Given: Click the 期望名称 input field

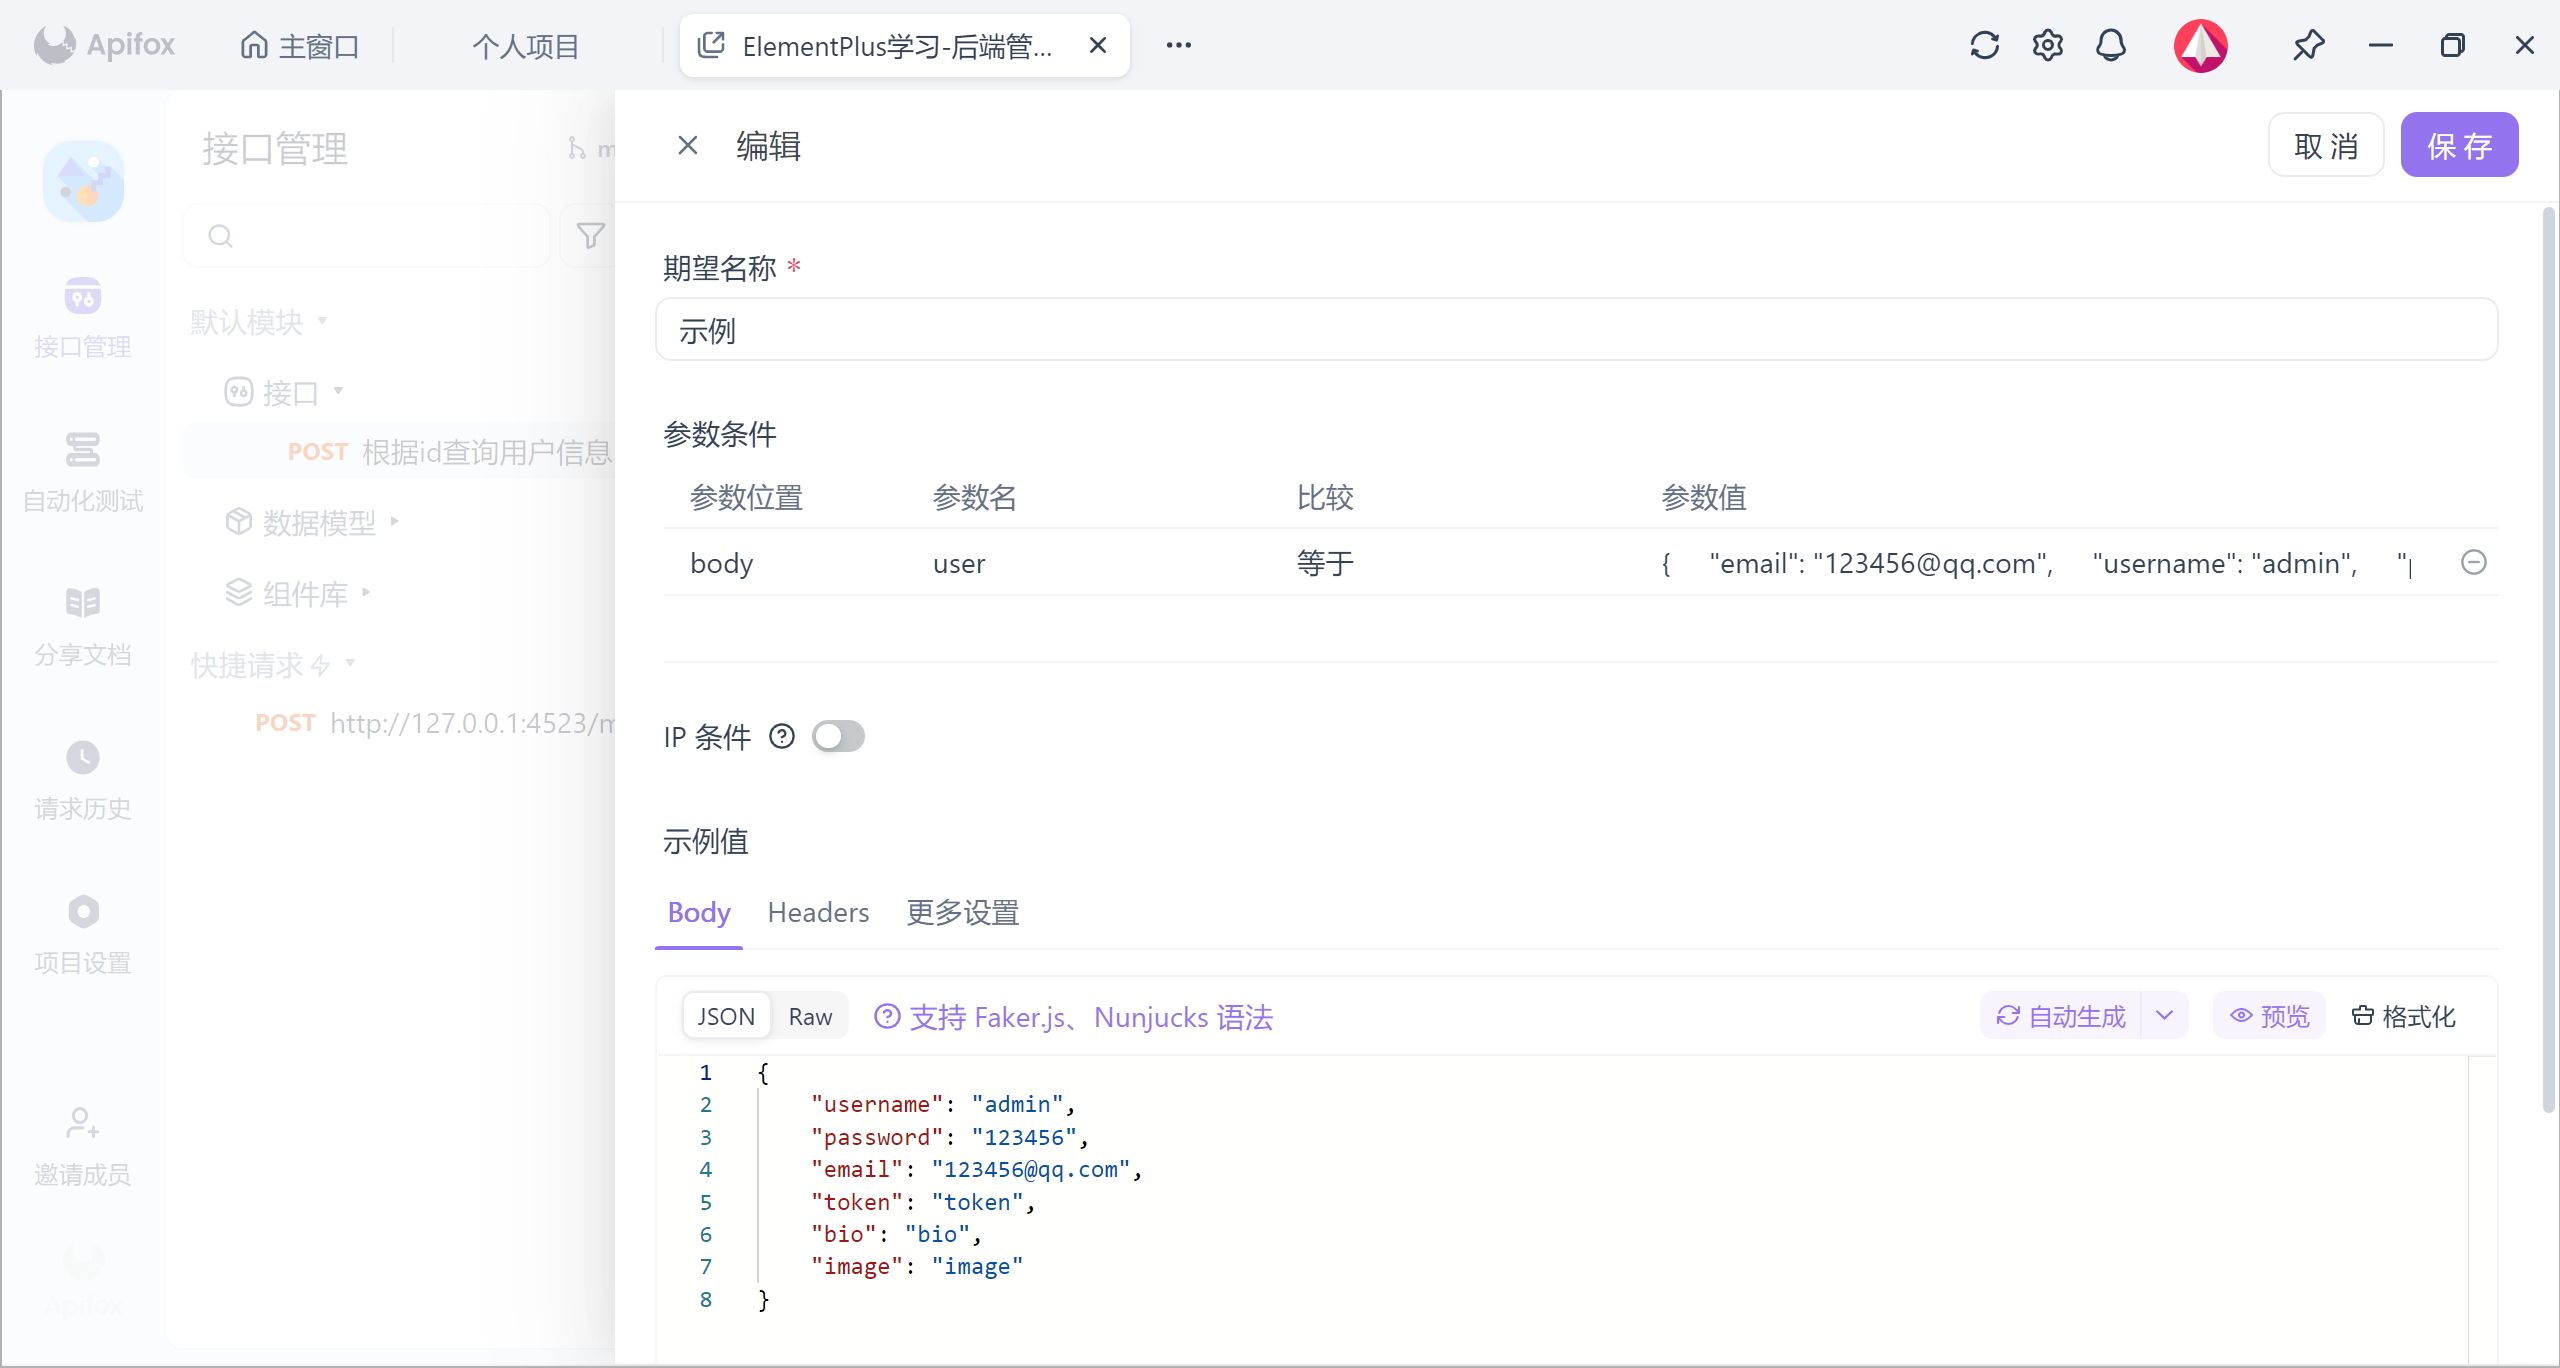Looking at the screenshot, I should pyautogui.click(x=1576, y=330).
